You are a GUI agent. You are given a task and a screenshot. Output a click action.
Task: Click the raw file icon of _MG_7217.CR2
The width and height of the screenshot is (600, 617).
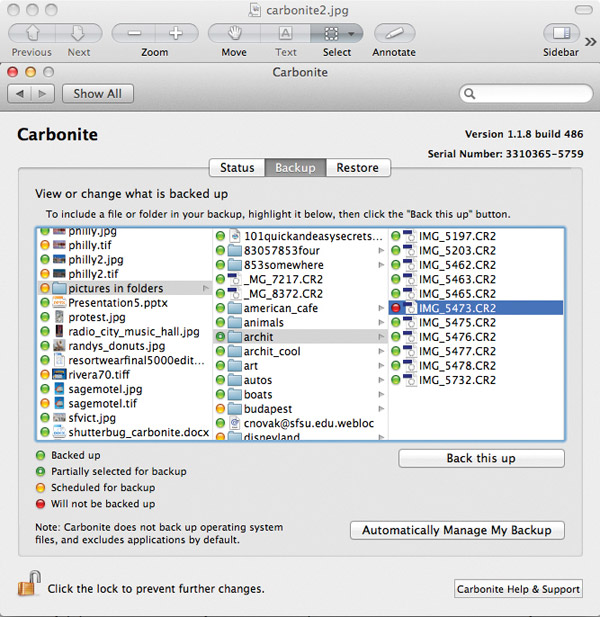[234, 279]
